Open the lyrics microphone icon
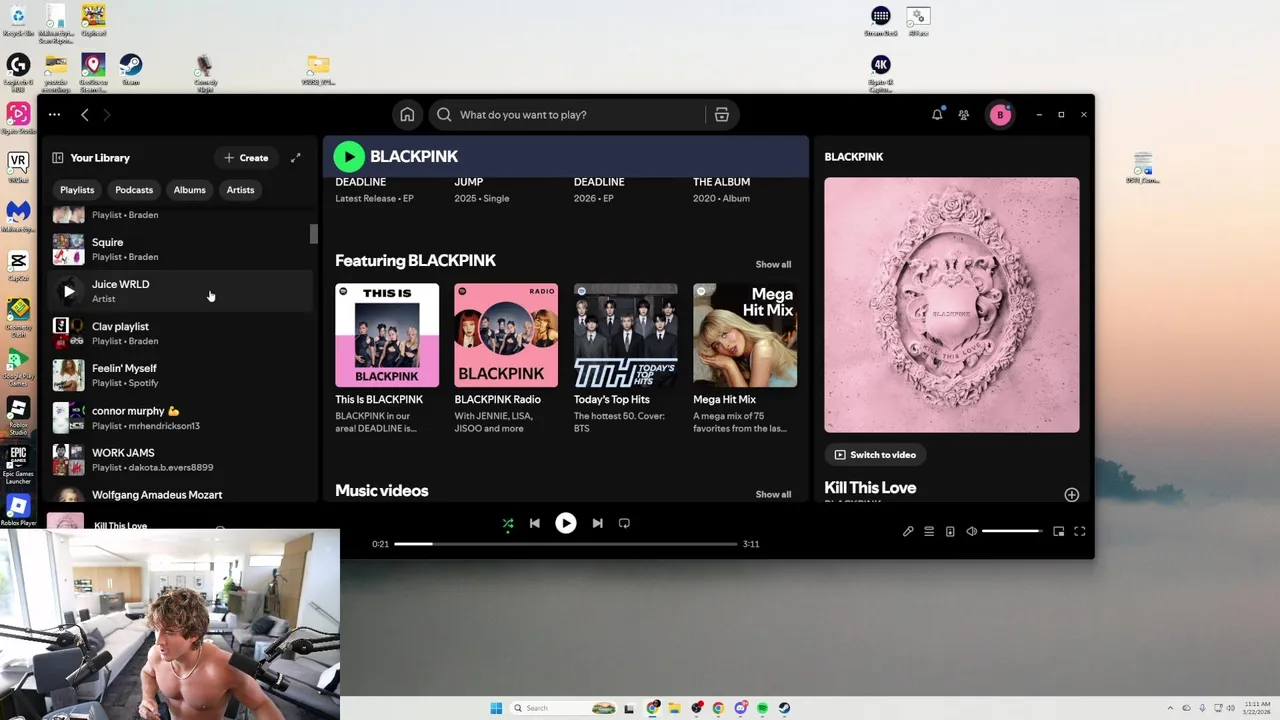The image size is (1280, 720). pos(908,532)
